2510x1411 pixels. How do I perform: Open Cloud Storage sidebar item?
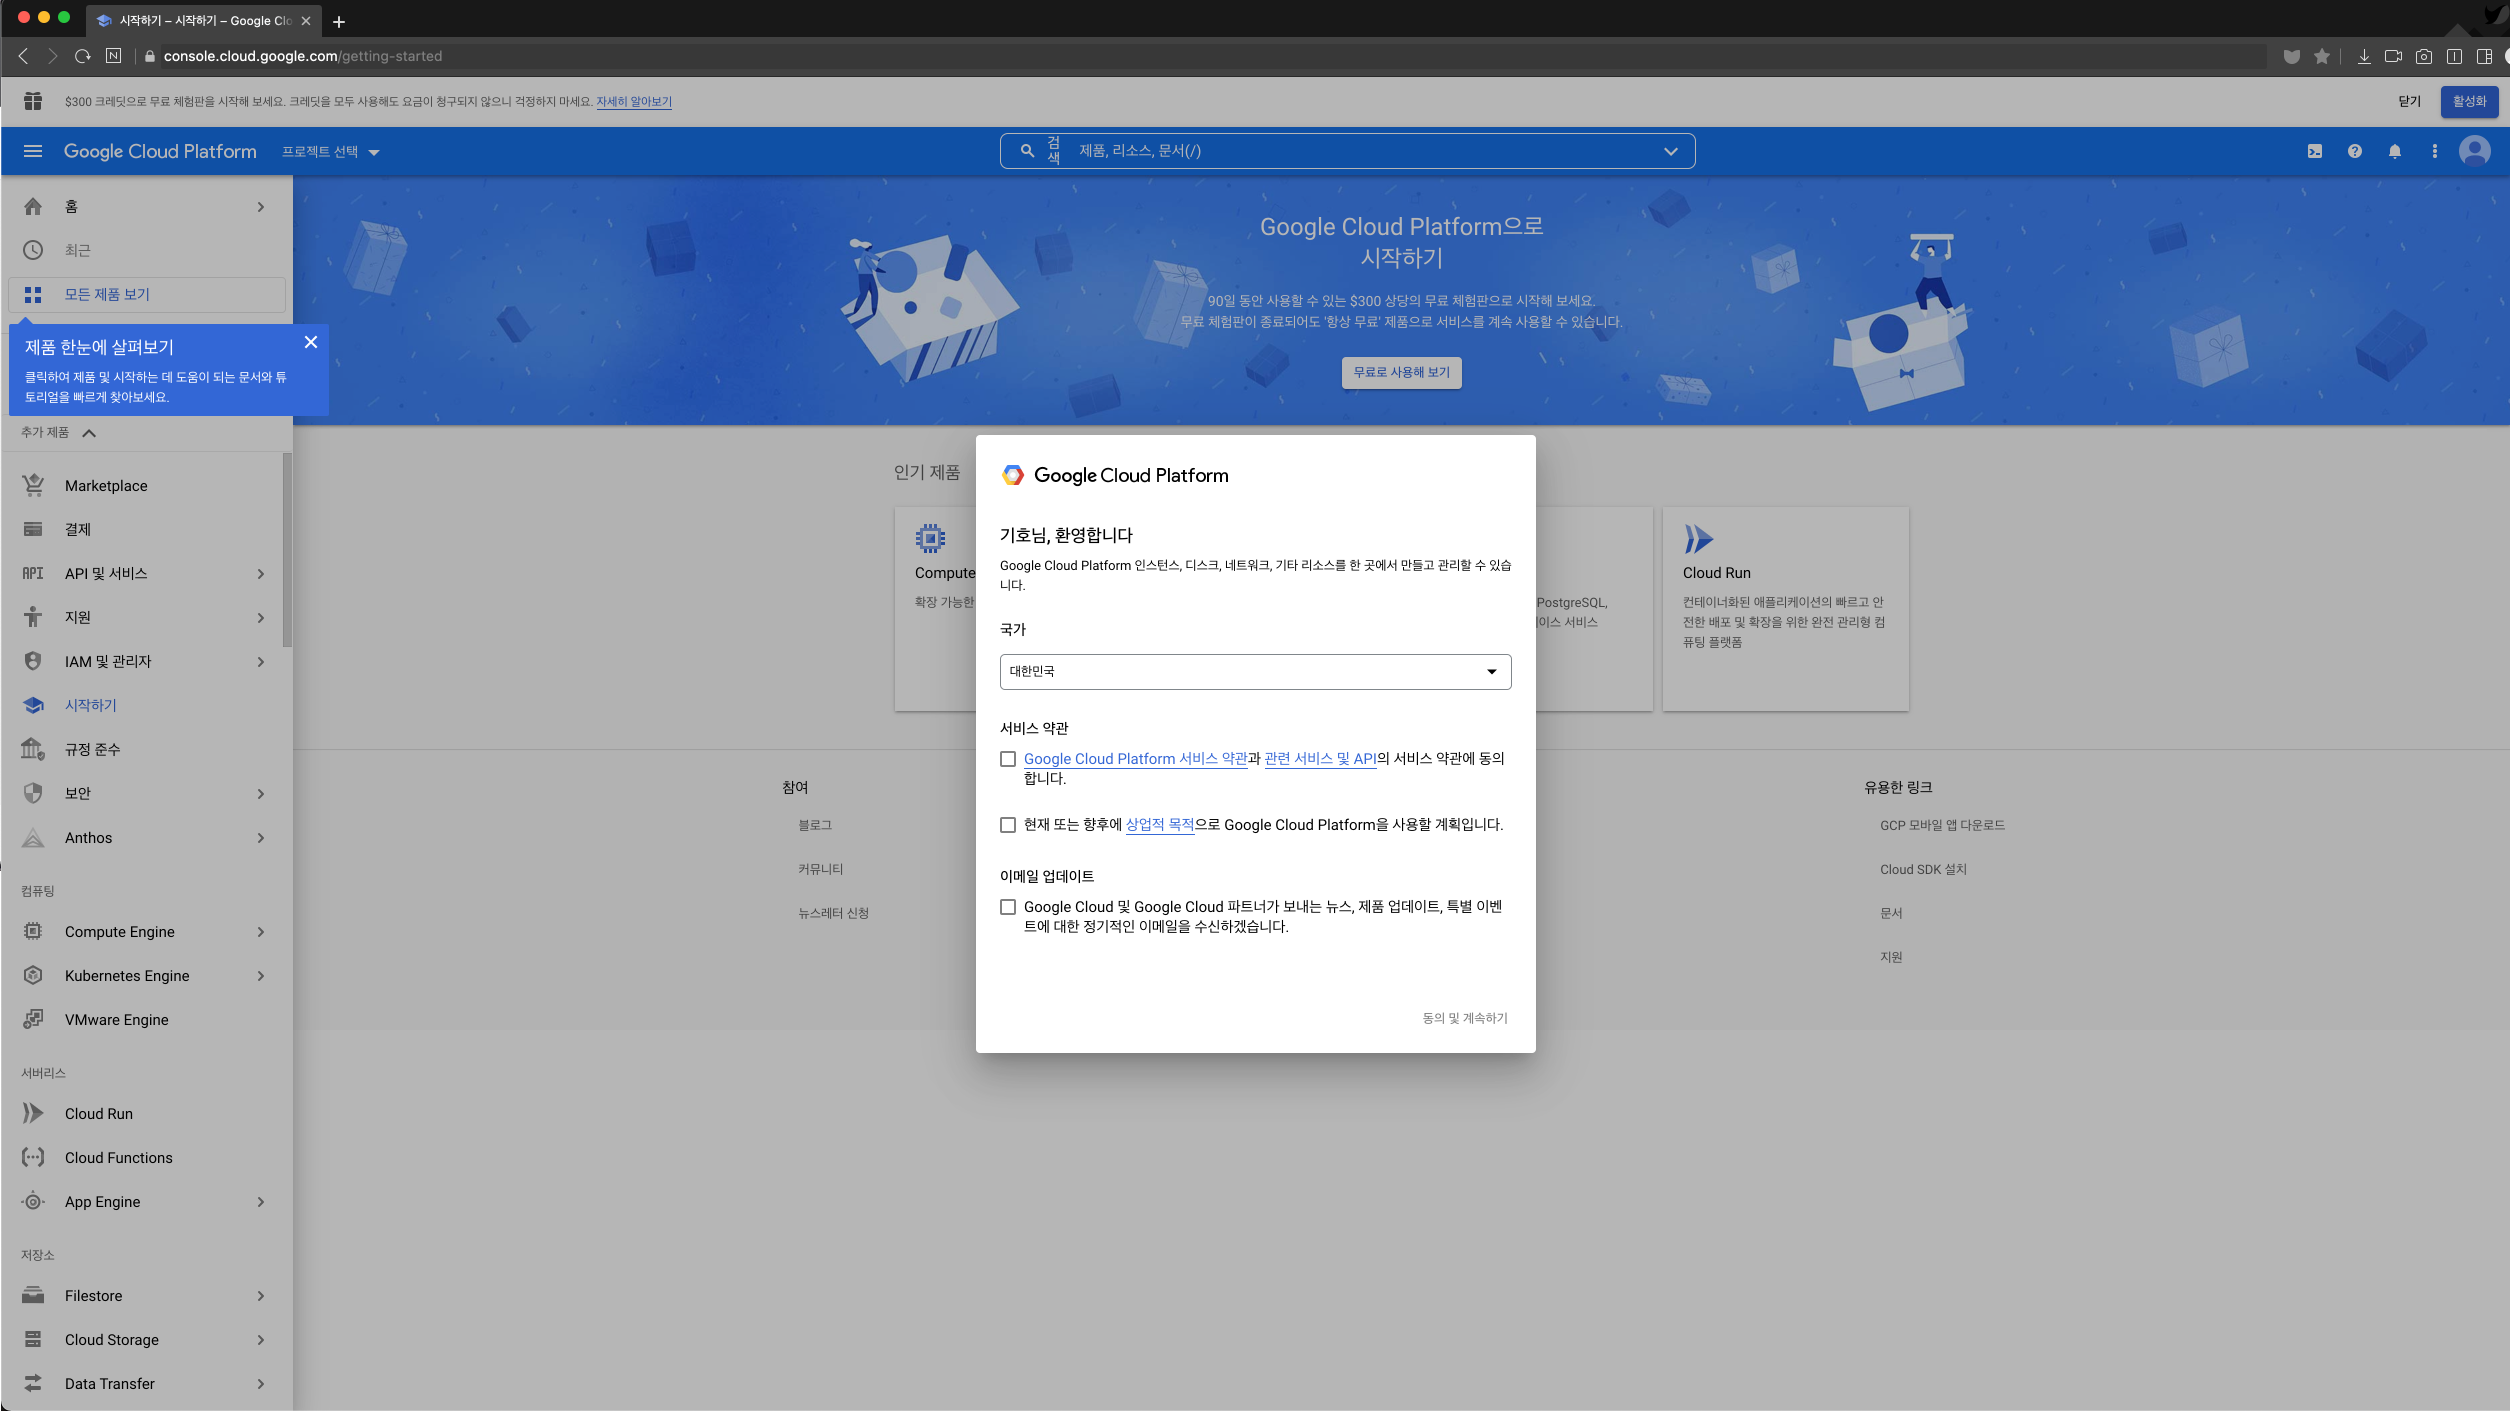click(112, 1340)
